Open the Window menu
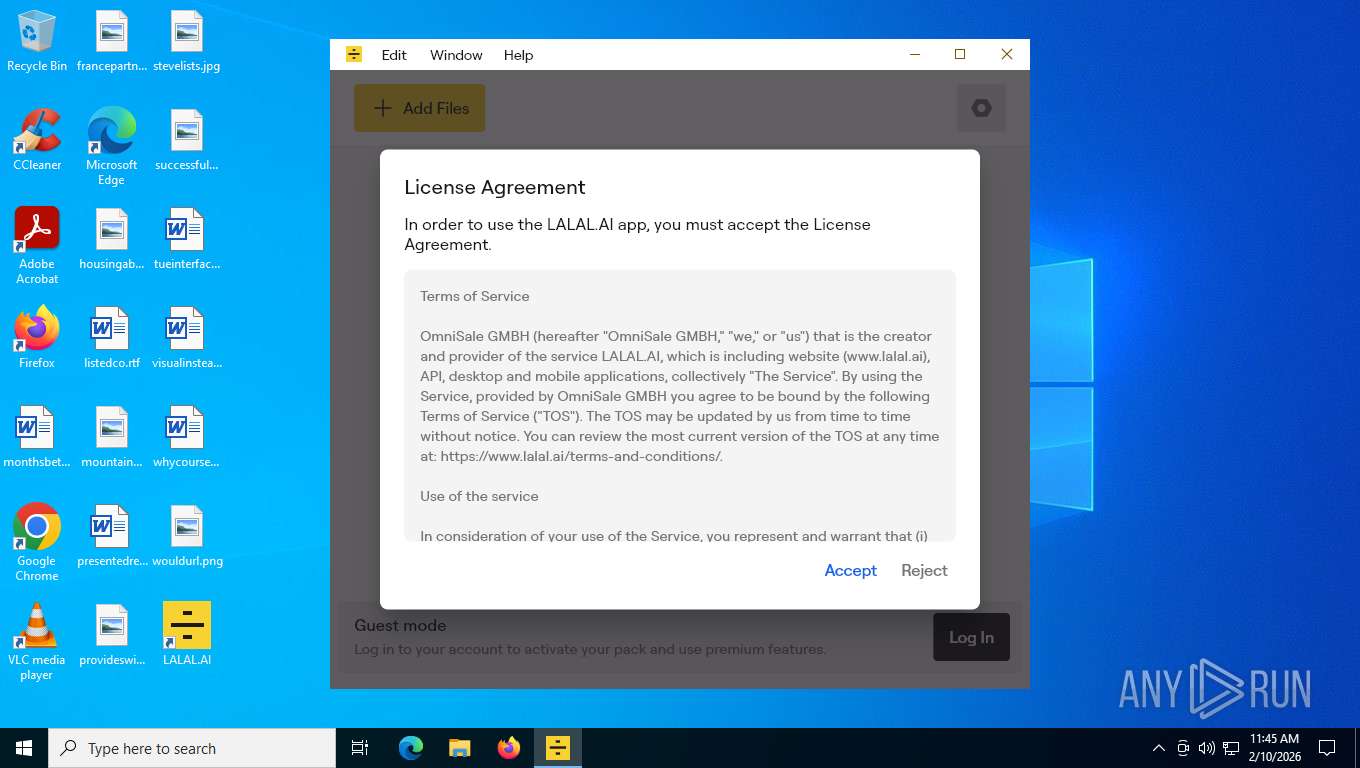Image resolution: width=1360 pixels, height=768 pixels. (456, 55)
